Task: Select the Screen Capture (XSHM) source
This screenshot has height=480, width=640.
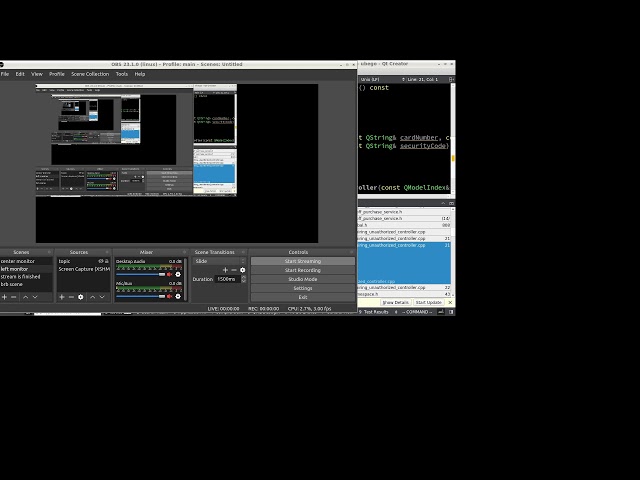Action: pyautogui.click(x=84, y=269)
